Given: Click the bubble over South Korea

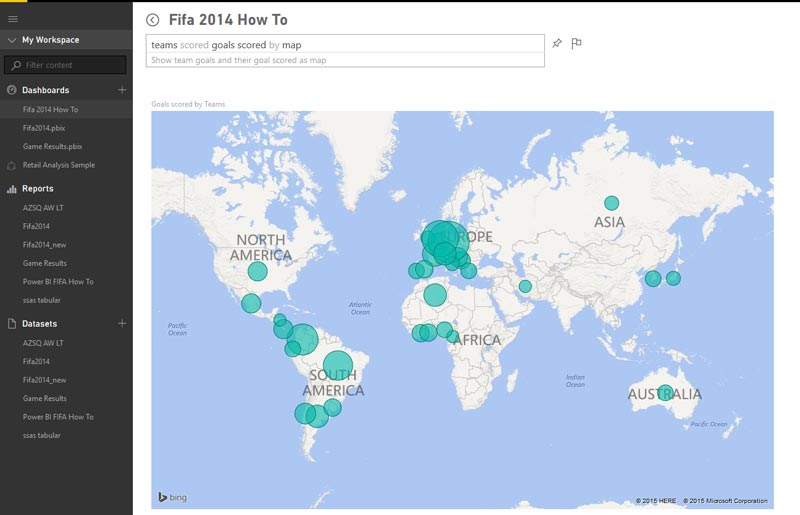Looking at the screenshot, I should [653, 279].
